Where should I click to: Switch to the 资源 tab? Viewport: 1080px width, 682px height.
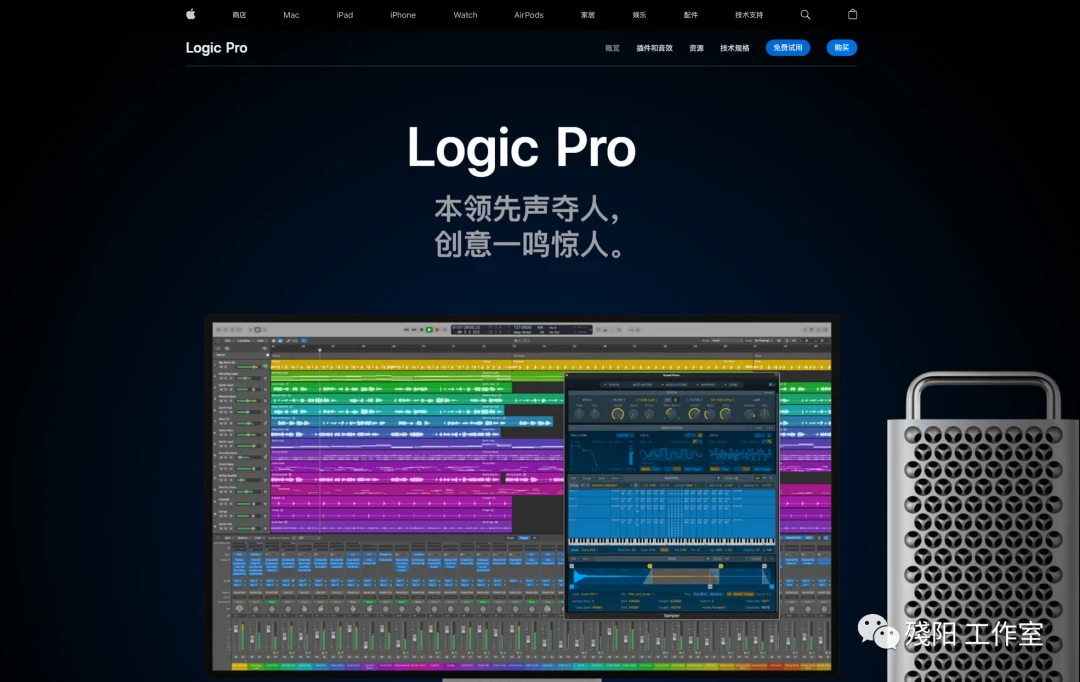[x=696, y=48]
